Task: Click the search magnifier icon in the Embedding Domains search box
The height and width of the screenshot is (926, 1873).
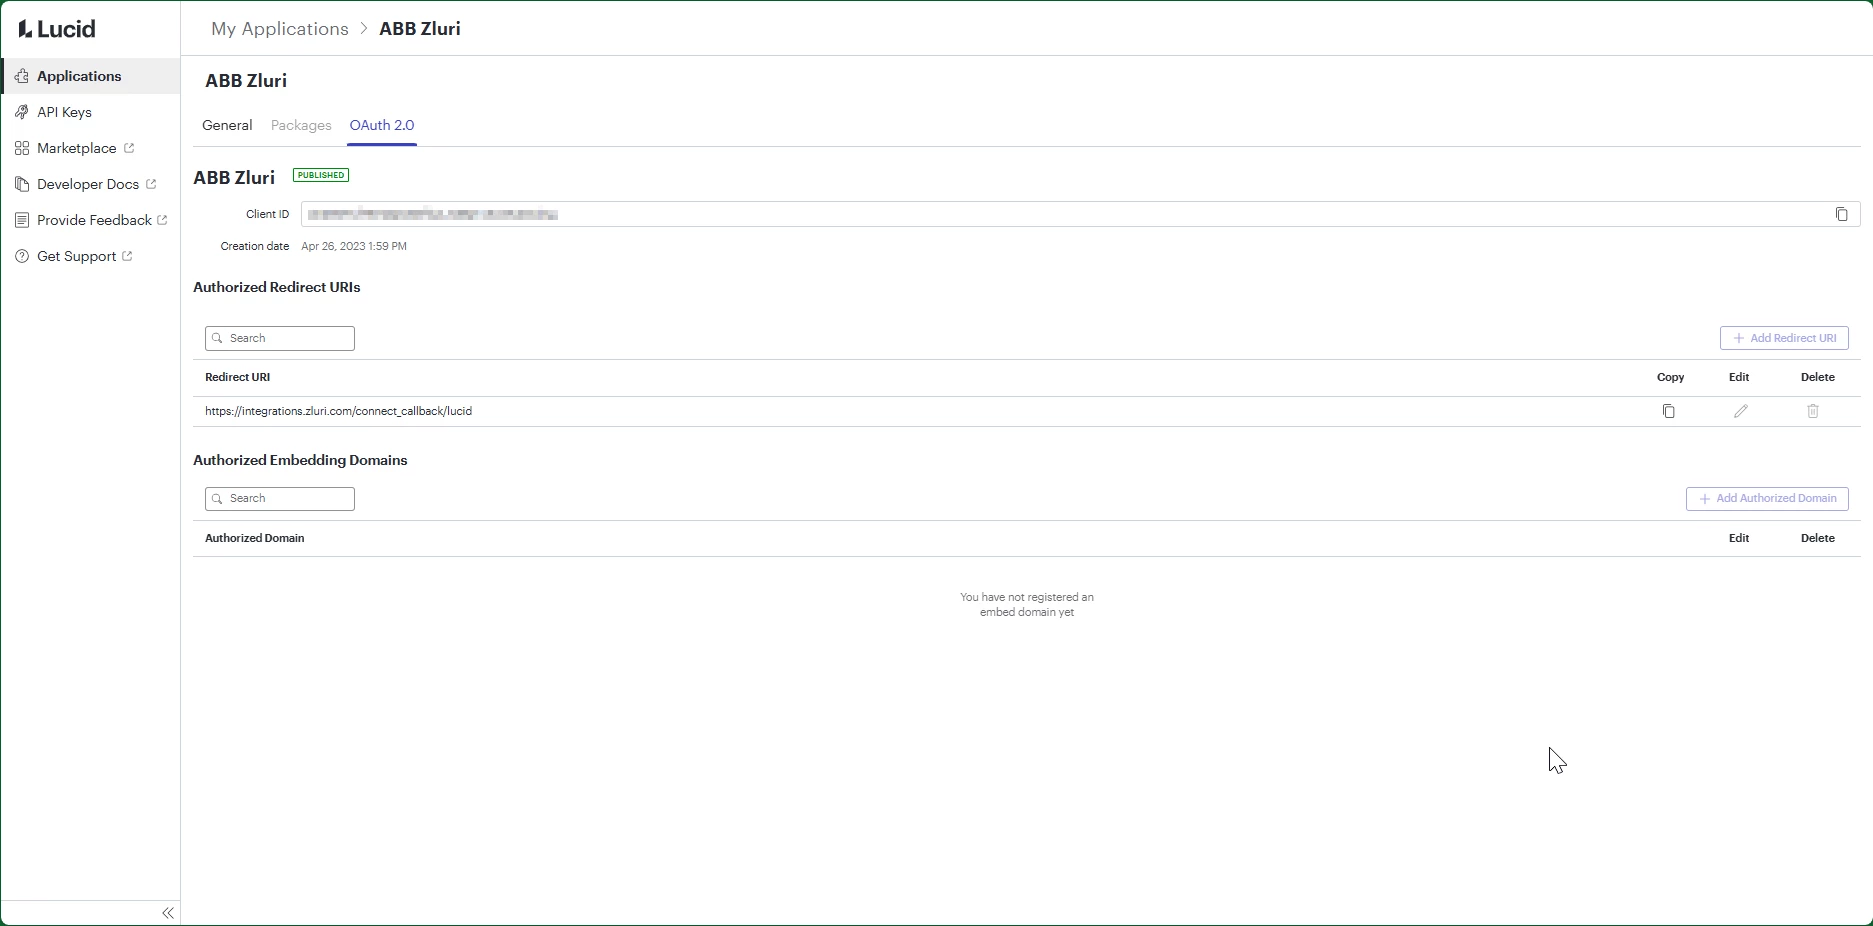Action: pos(217,498)
